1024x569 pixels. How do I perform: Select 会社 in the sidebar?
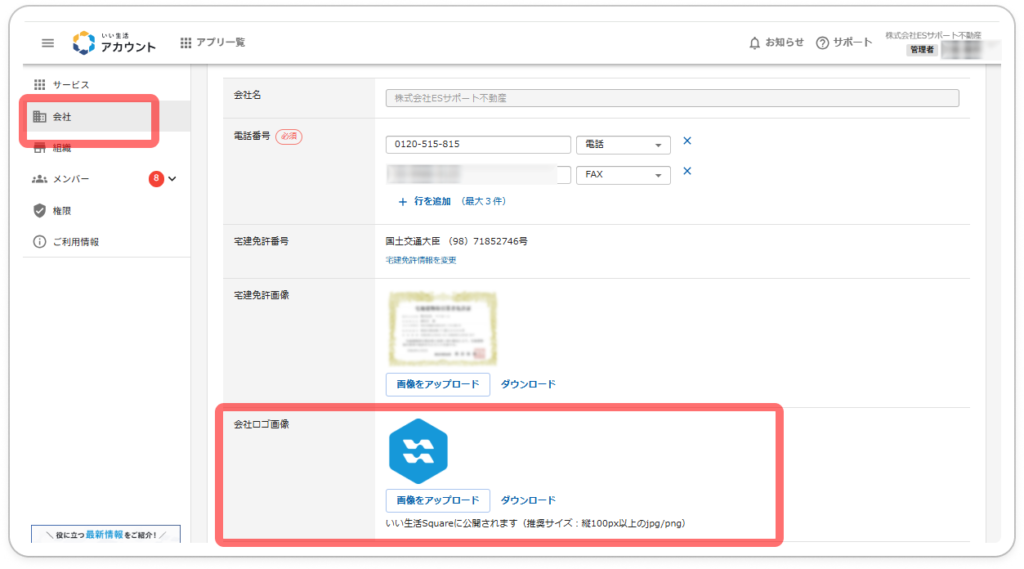[x=62, y=117]
